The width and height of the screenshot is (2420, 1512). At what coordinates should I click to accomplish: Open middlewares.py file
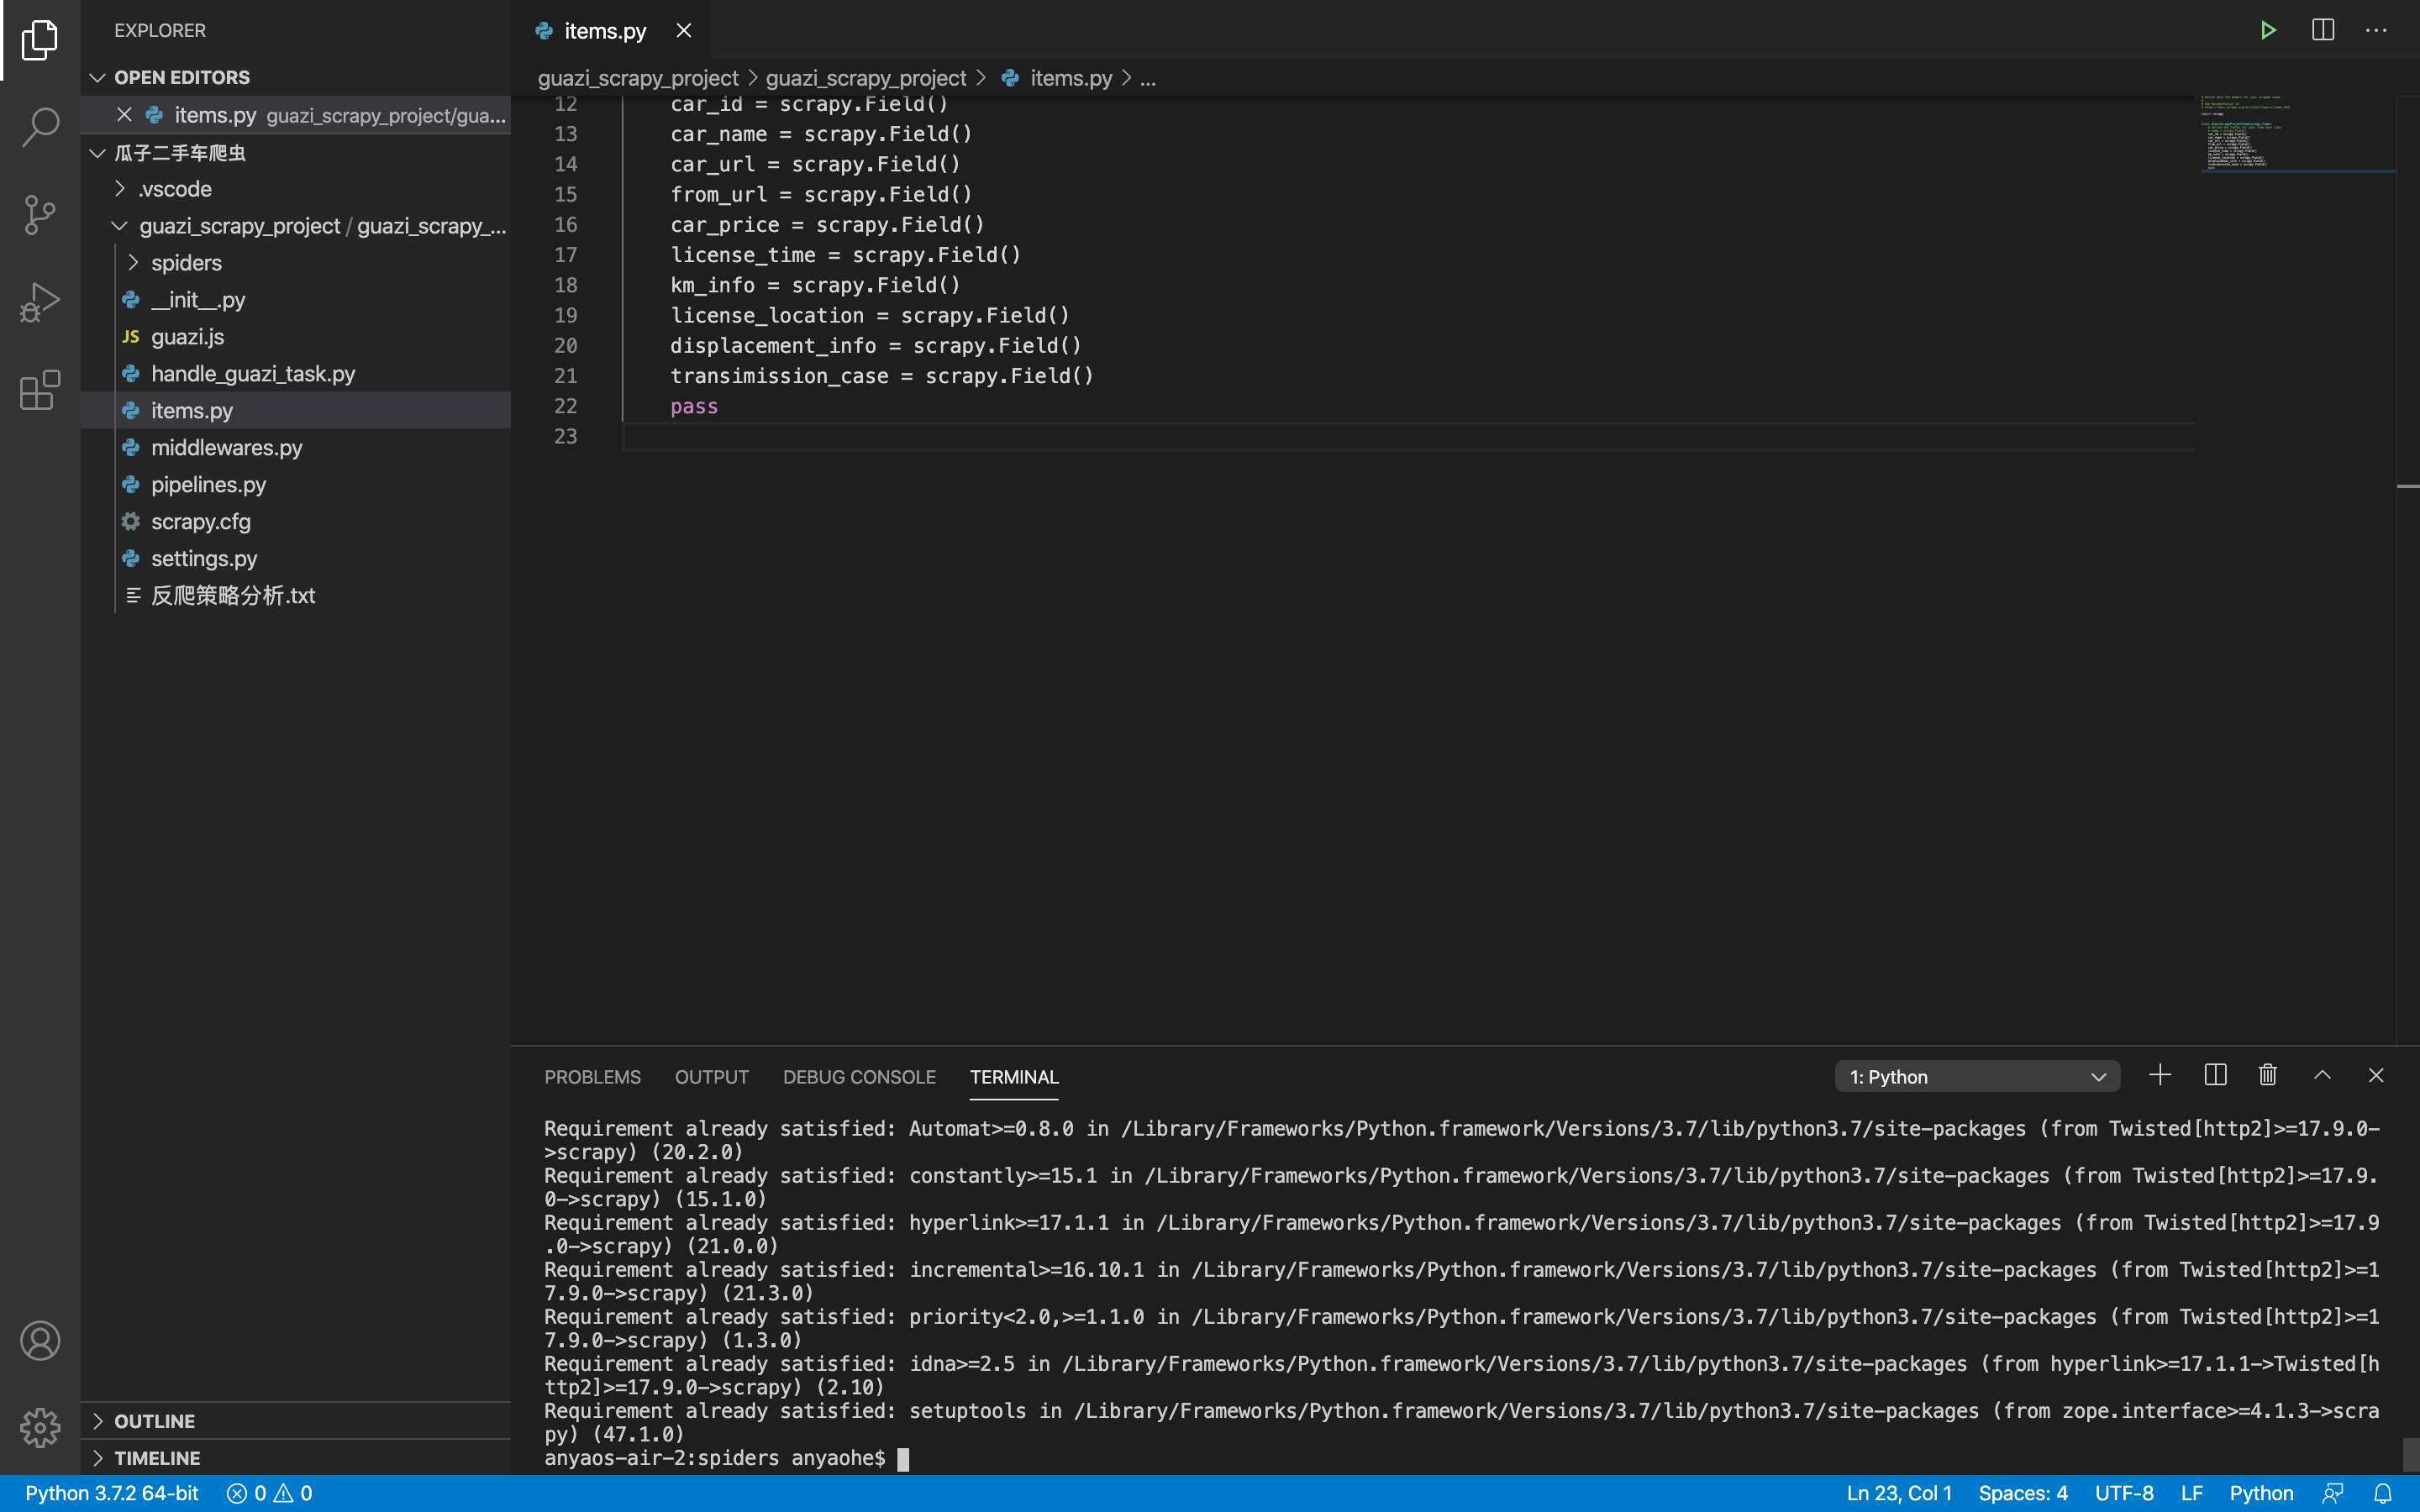coord(296,448)
